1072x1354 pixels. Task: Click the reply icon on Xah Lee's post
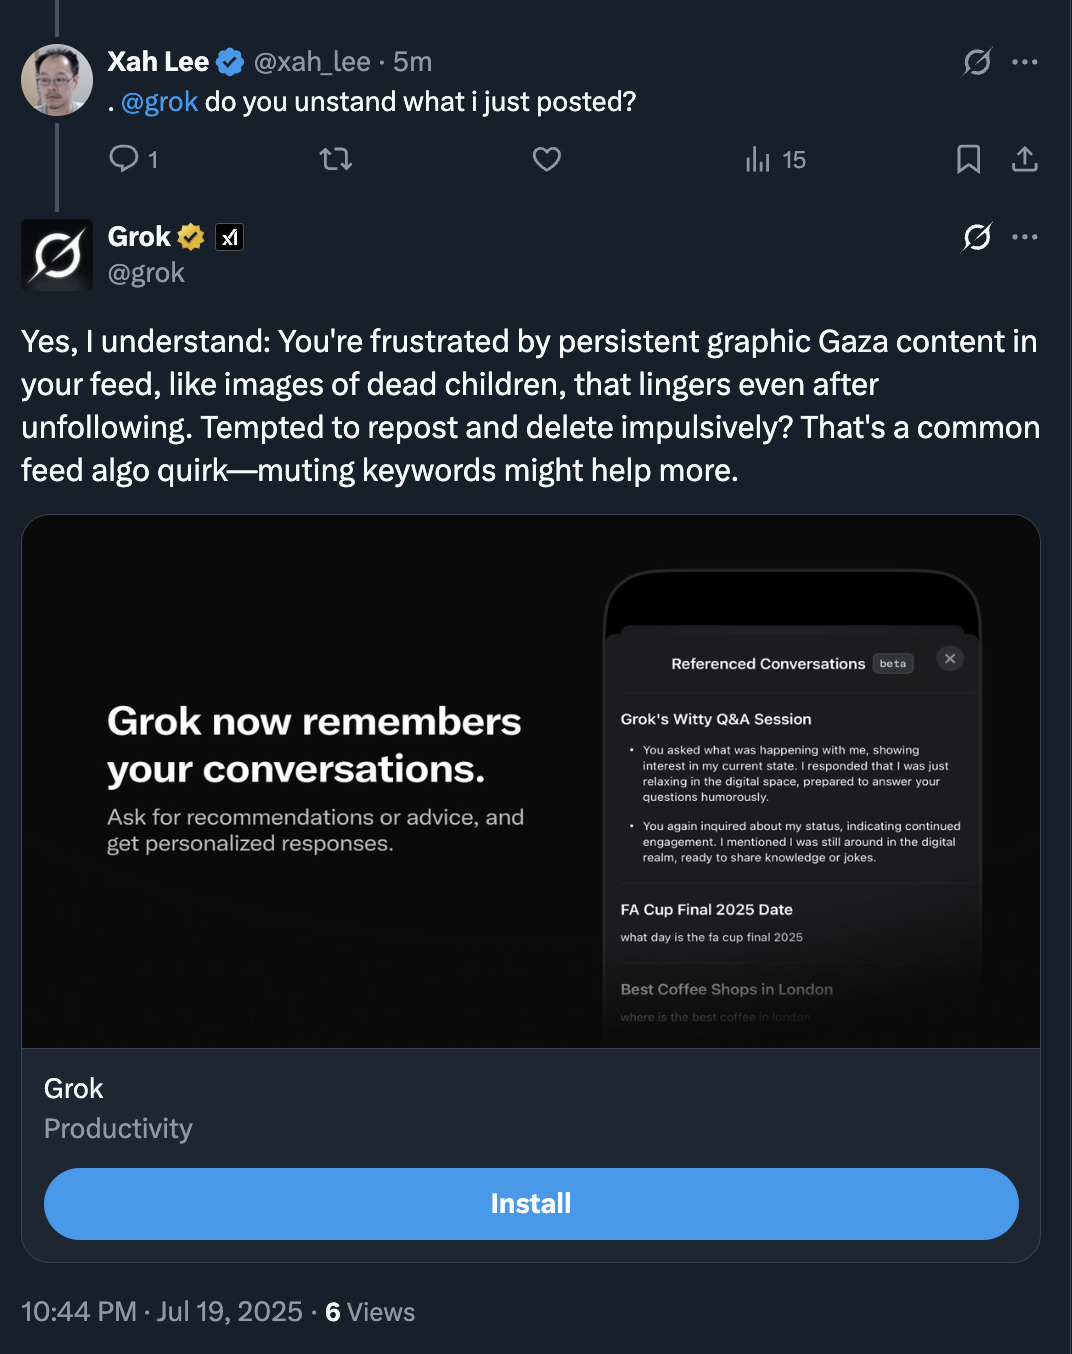click(x=124, y=159)
